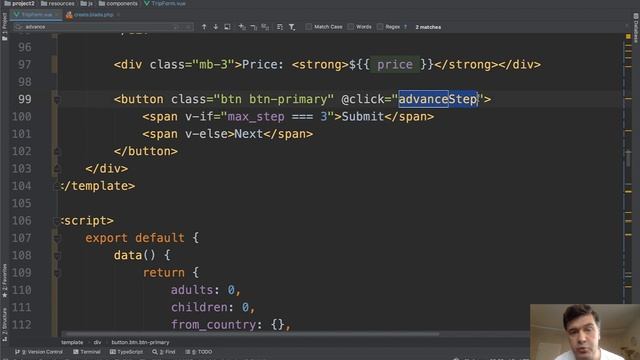Click resources folder in navigation bar
This screenshot has width=640, height=360.
click(58, 4)
